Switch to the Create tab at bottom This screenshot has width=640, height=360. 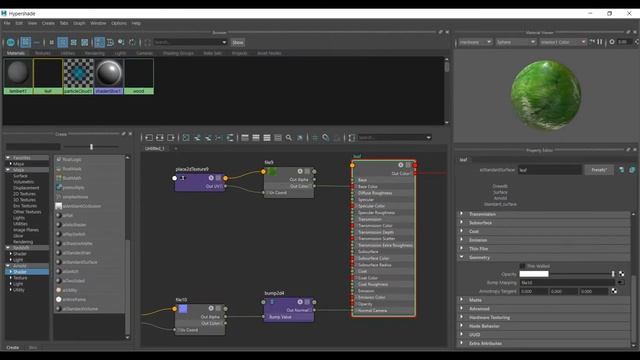click(x=13, y=347)
